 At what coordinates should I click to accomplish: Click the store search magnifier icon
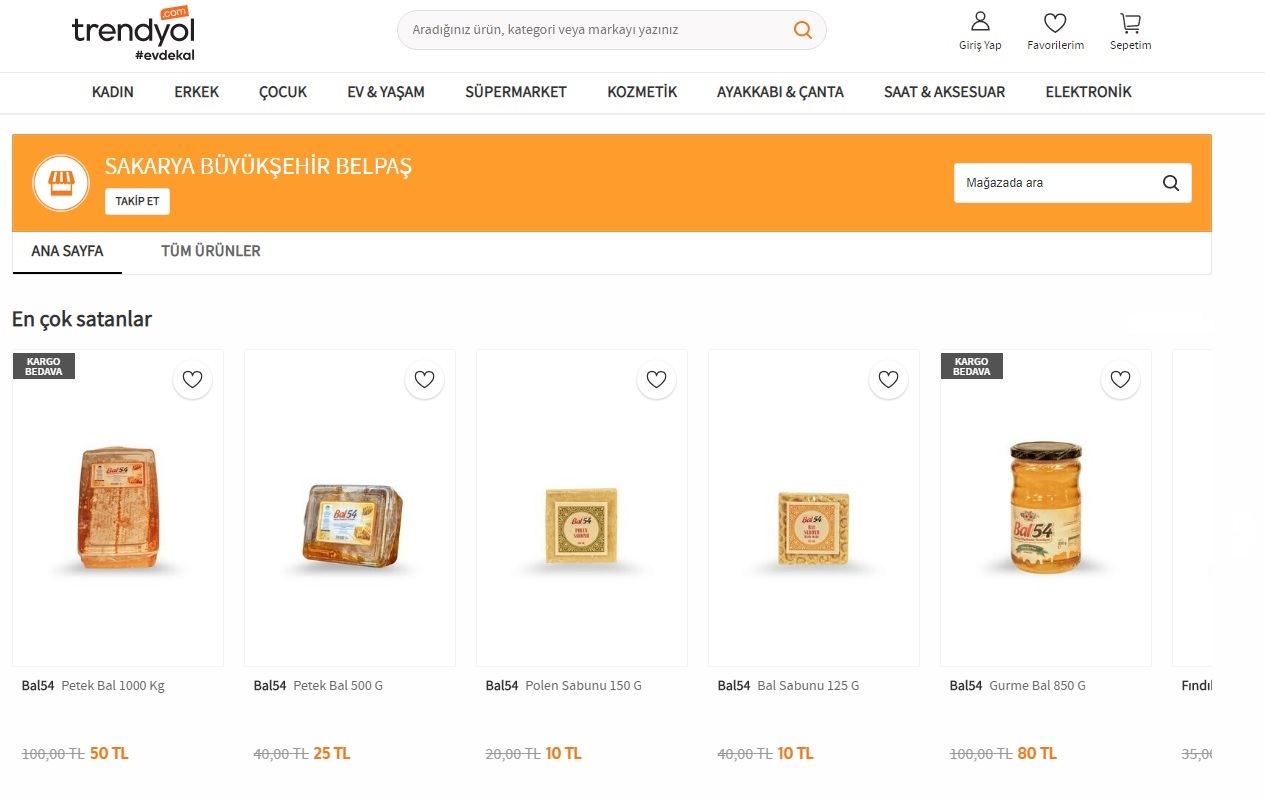(x=1171, y=183)
